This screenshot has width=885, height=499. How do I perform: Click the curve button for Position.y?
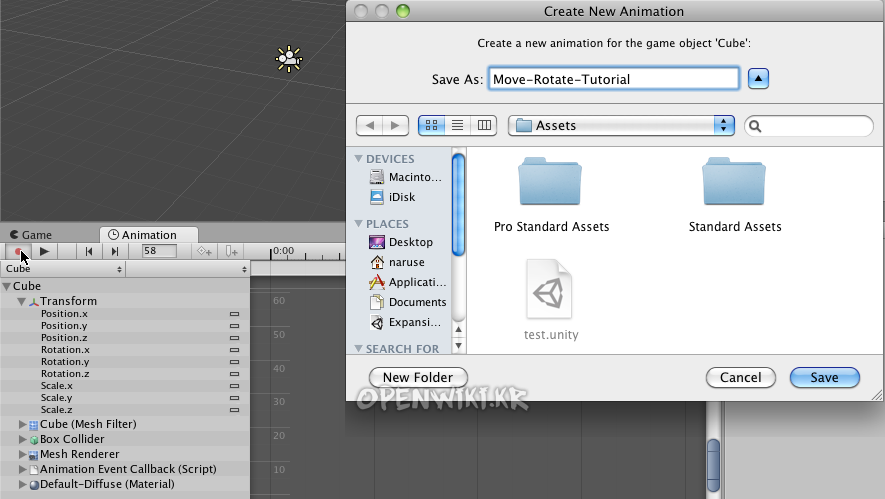(x=234, y=326)
